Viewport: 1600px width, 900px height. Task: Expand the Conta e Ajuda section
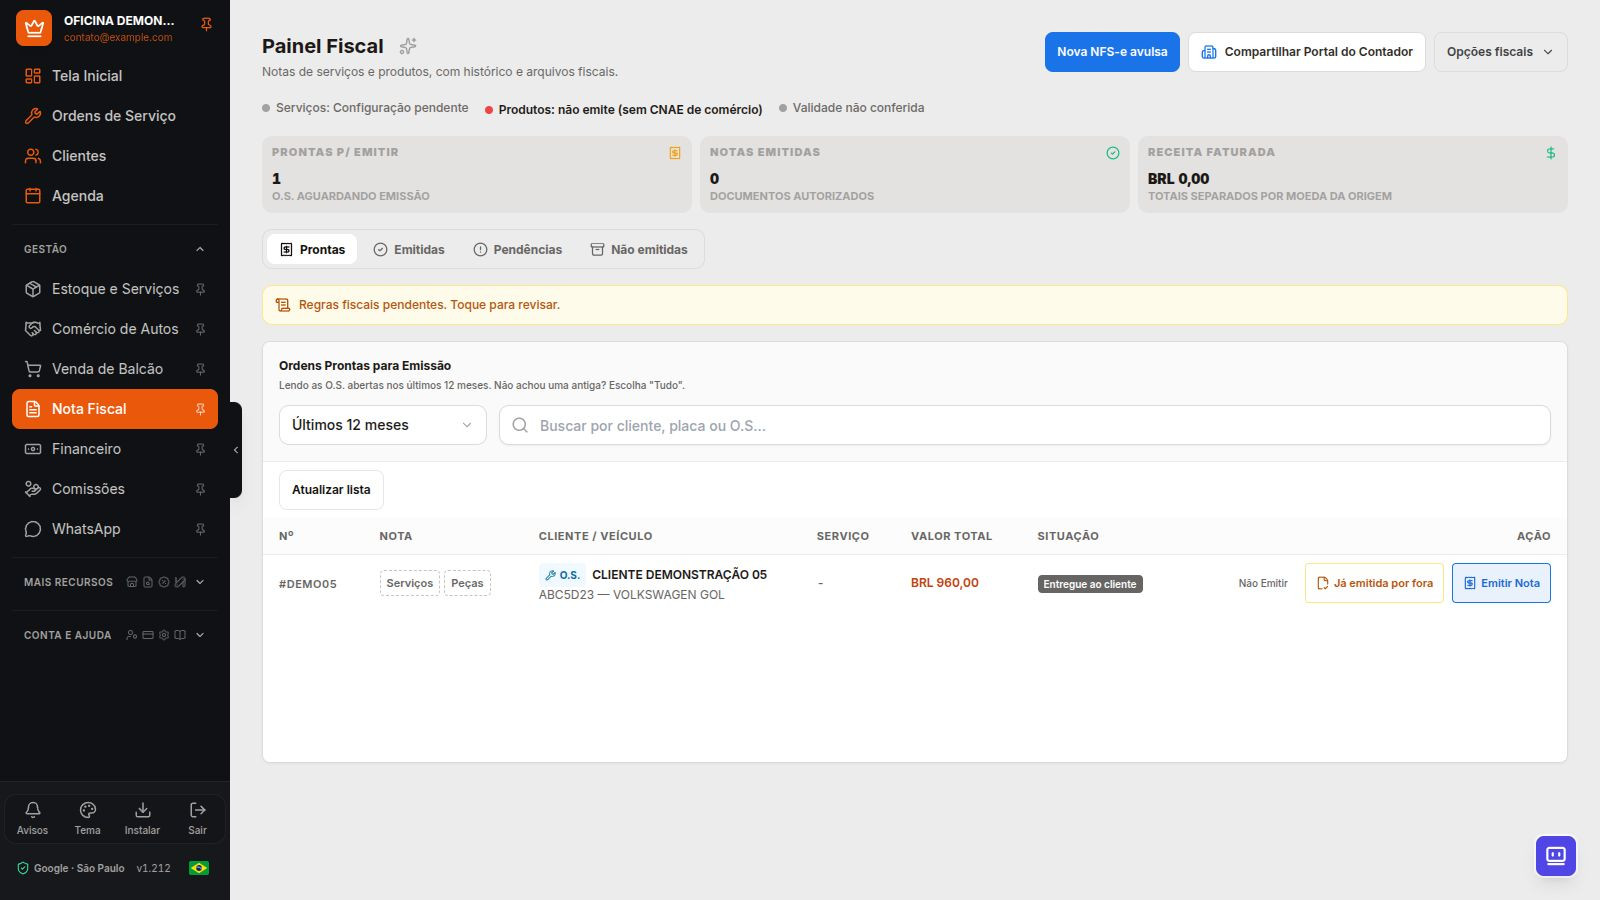pos(115,635)
